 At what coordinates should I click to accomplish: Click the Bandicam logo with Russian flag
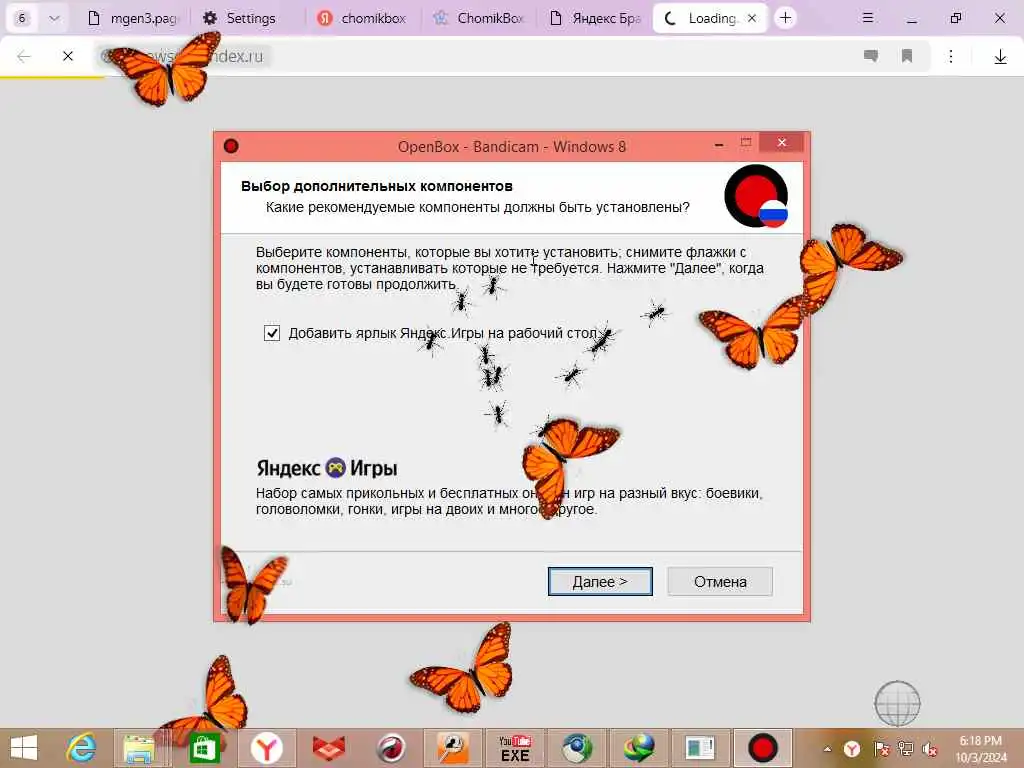756,197
